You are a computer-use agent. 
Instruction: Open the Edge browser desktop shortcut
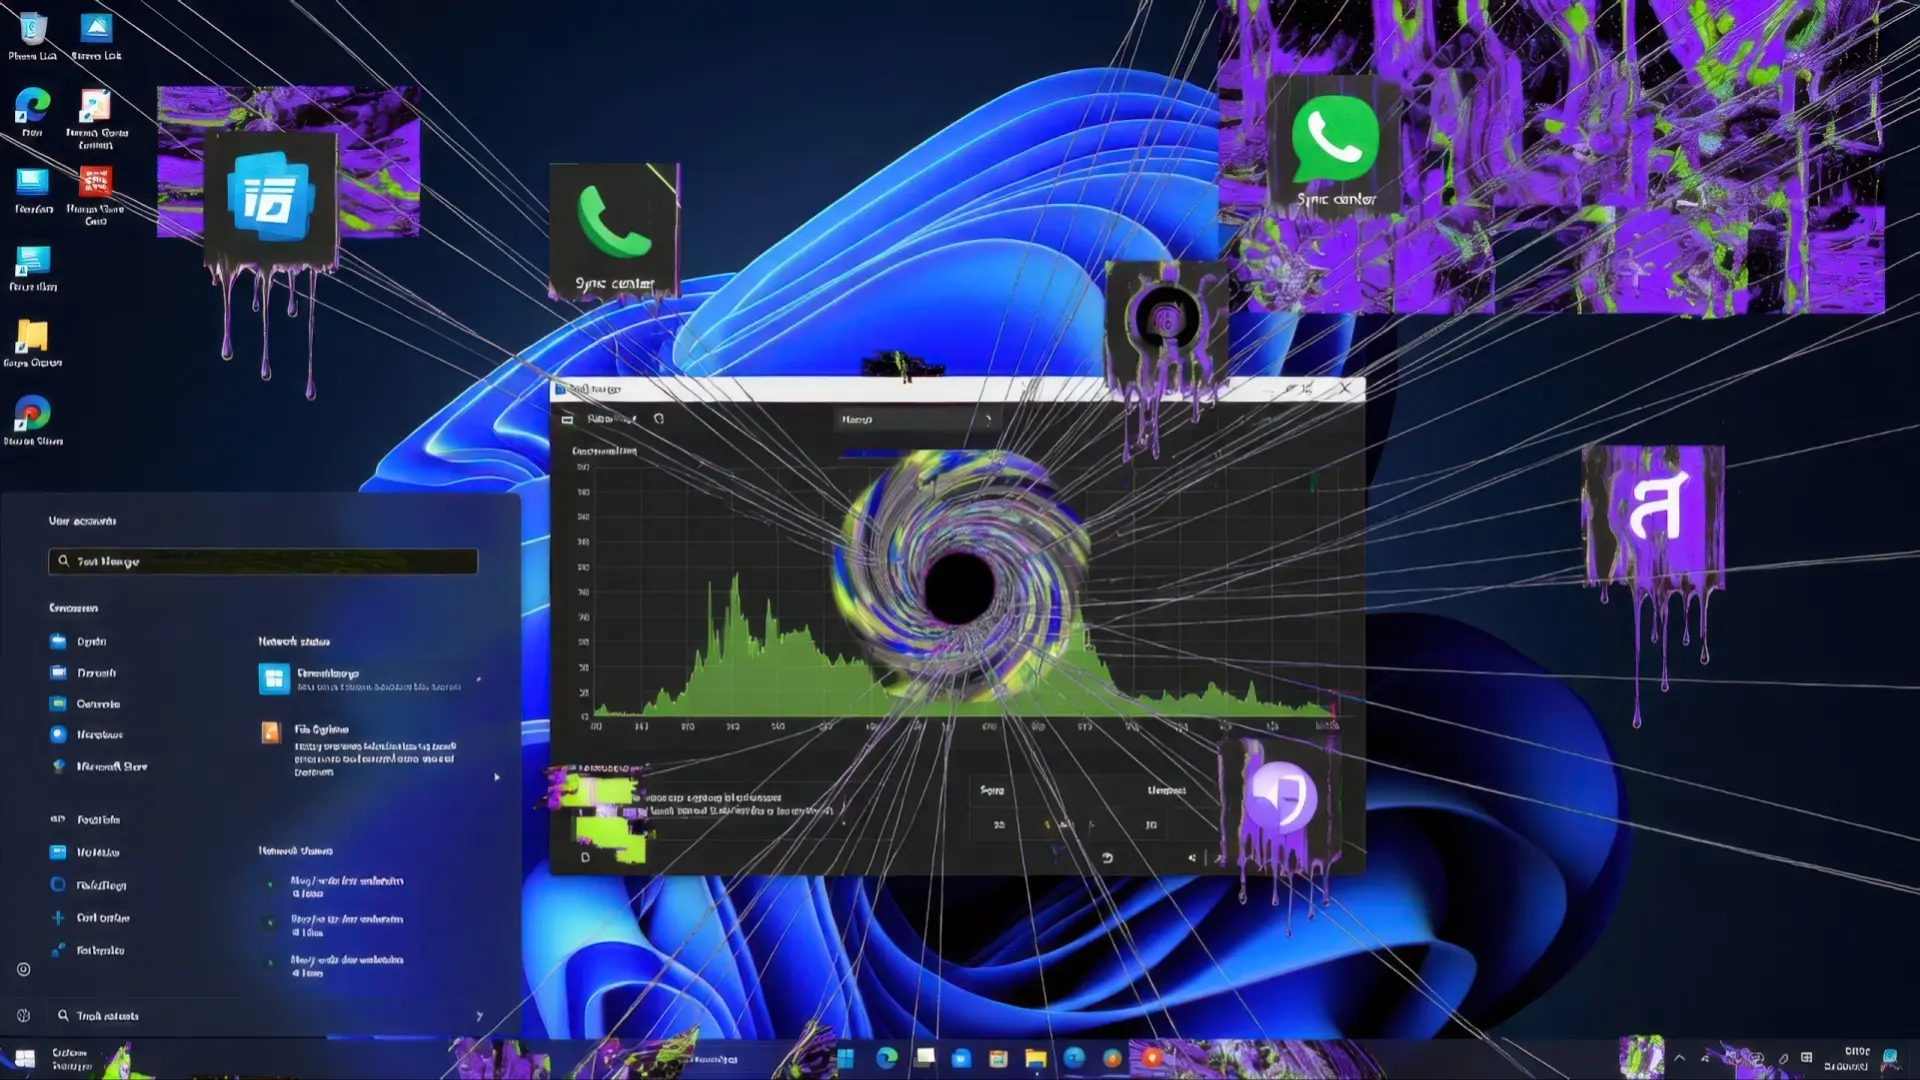tap(32, 106)
